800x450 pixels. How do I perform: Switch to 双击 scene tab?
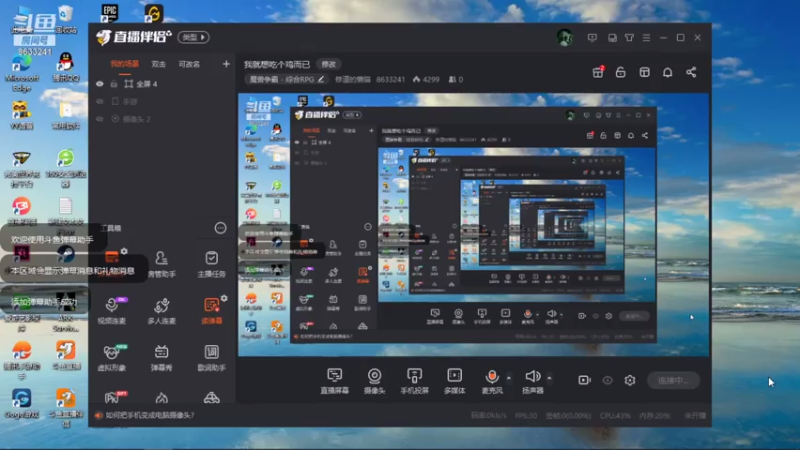[x=159, y=64]
